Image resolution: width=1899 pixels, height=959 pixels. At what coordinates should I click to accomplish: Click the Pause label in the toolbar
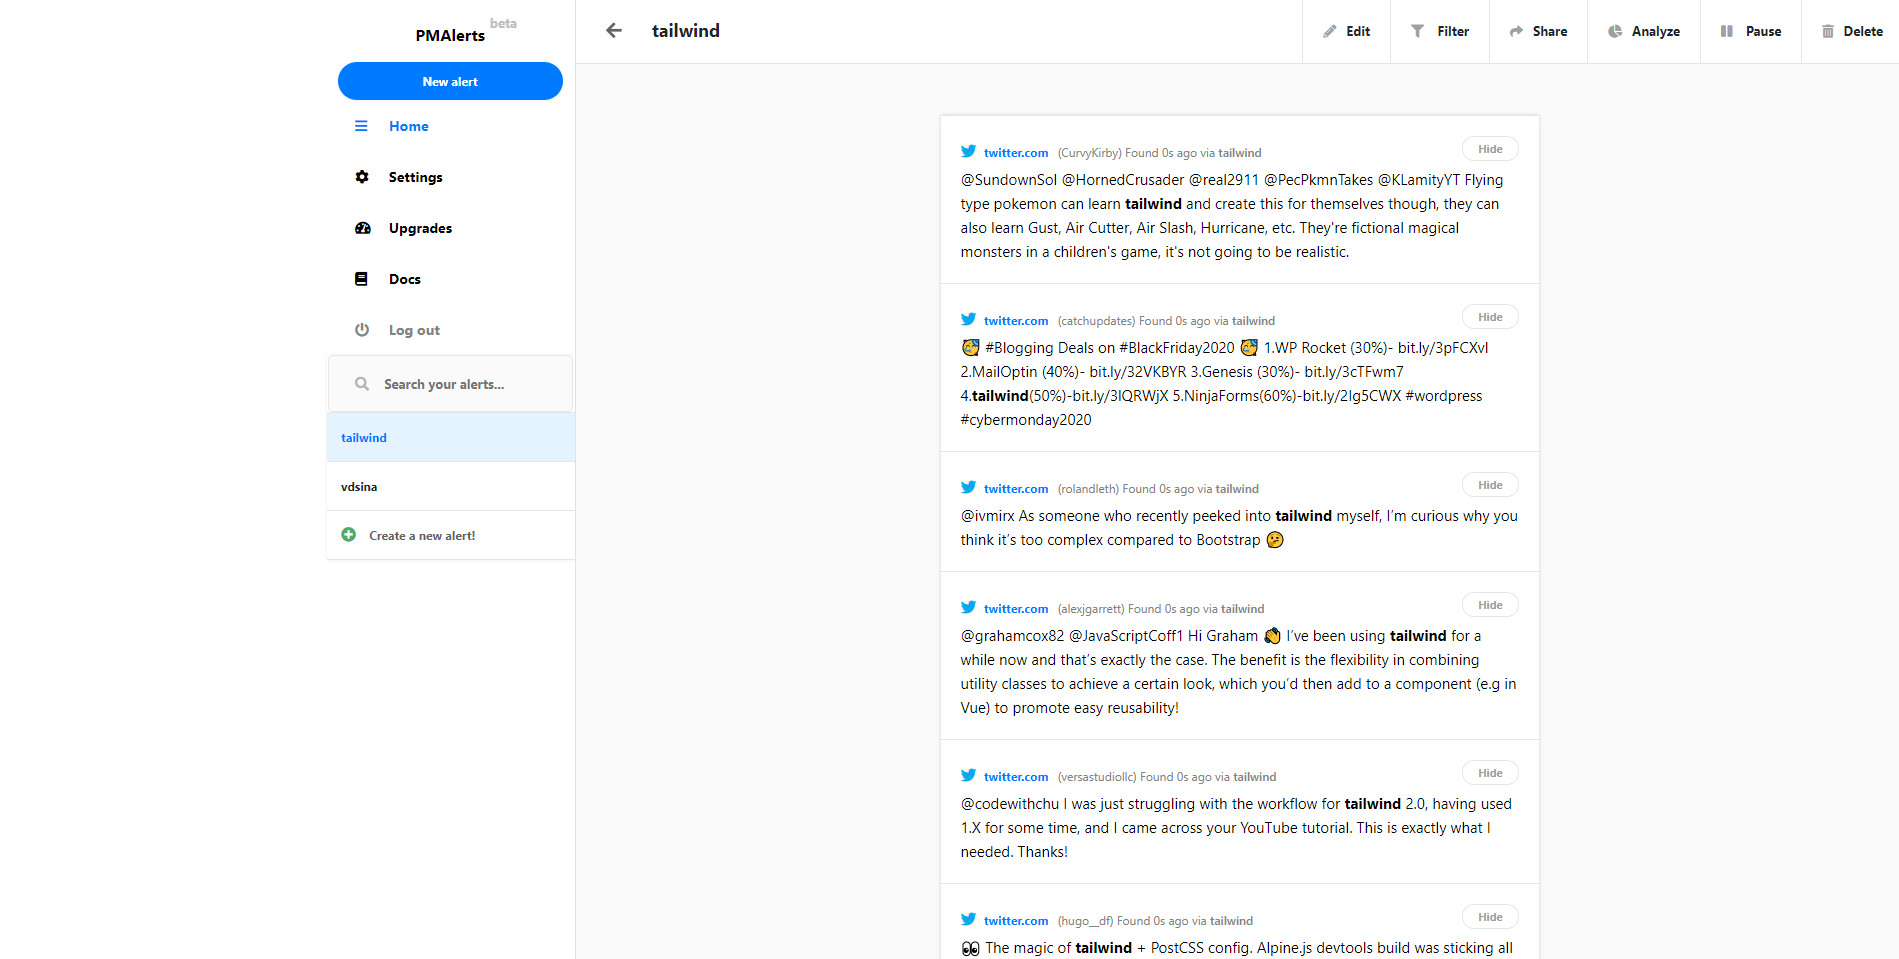pyautogui.click(x=1764, y=32)
